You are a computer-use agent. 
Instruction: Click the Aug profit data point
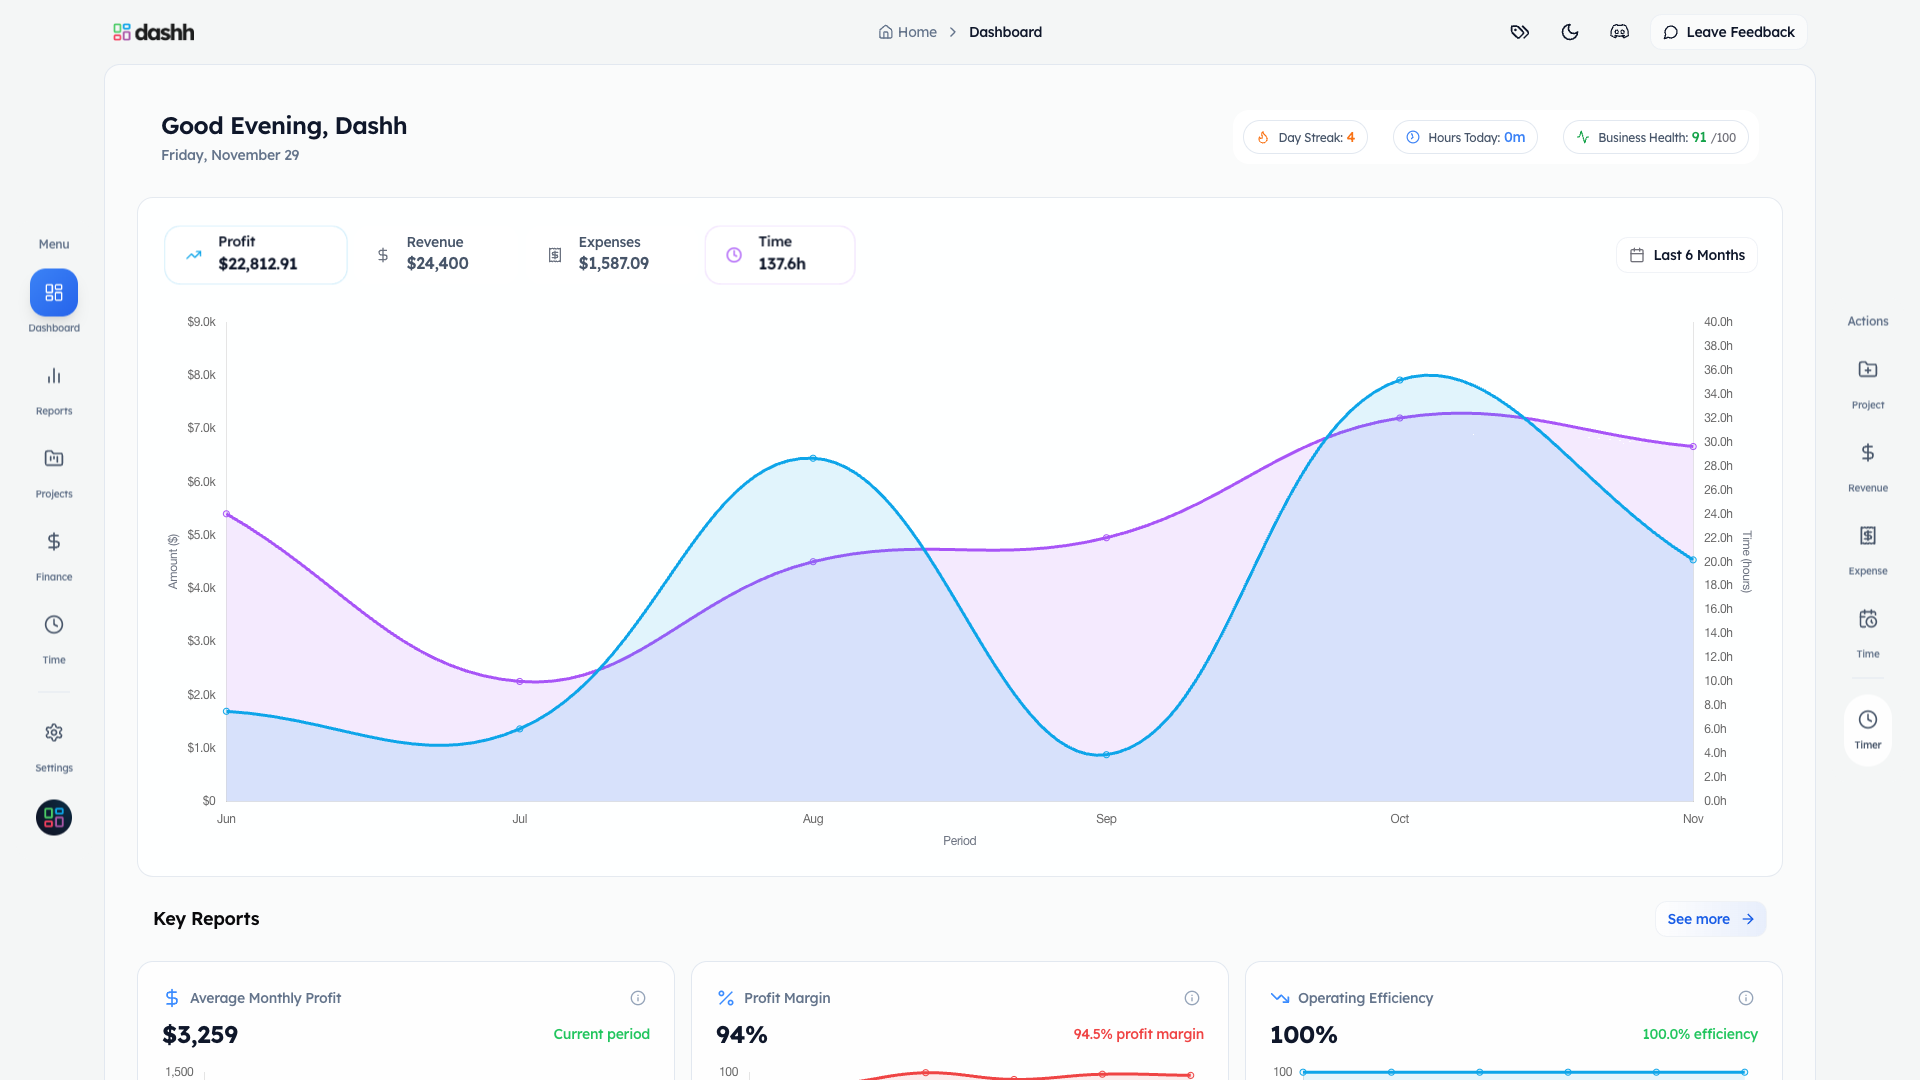[x=813, y=458]
